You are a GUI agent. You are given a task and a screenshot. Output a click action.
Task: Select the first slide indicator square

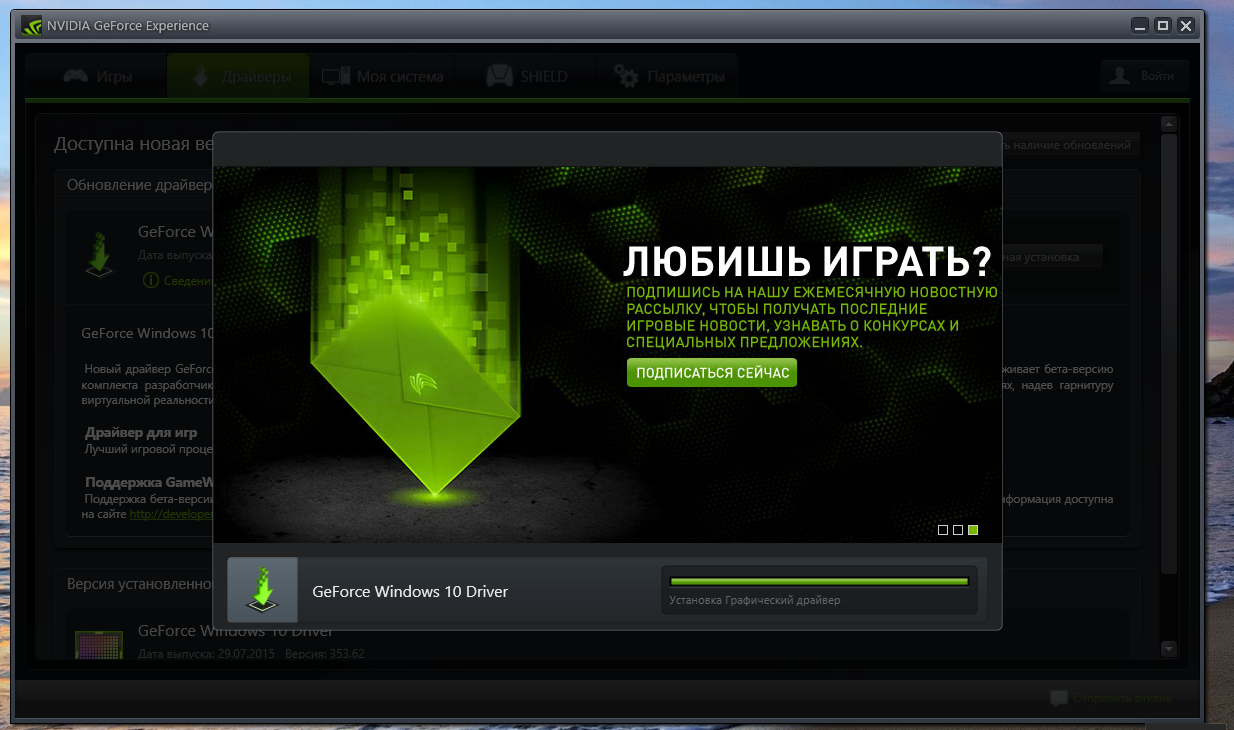click(x=943, y=530)
